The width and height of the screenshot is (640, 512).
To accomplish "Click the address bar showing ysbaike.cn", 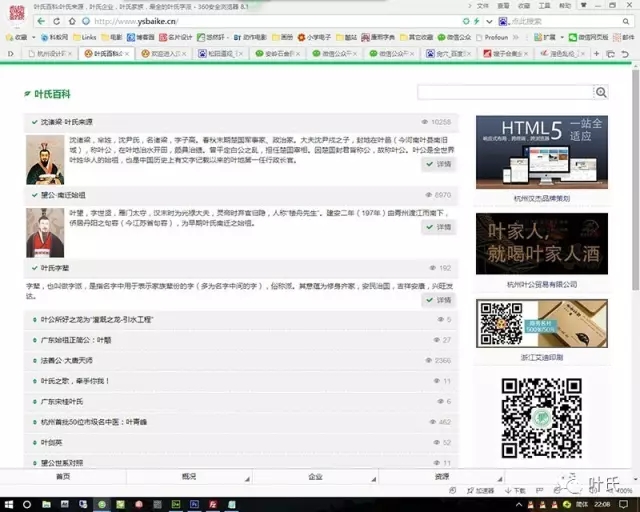I will click(x=269, y=21).
